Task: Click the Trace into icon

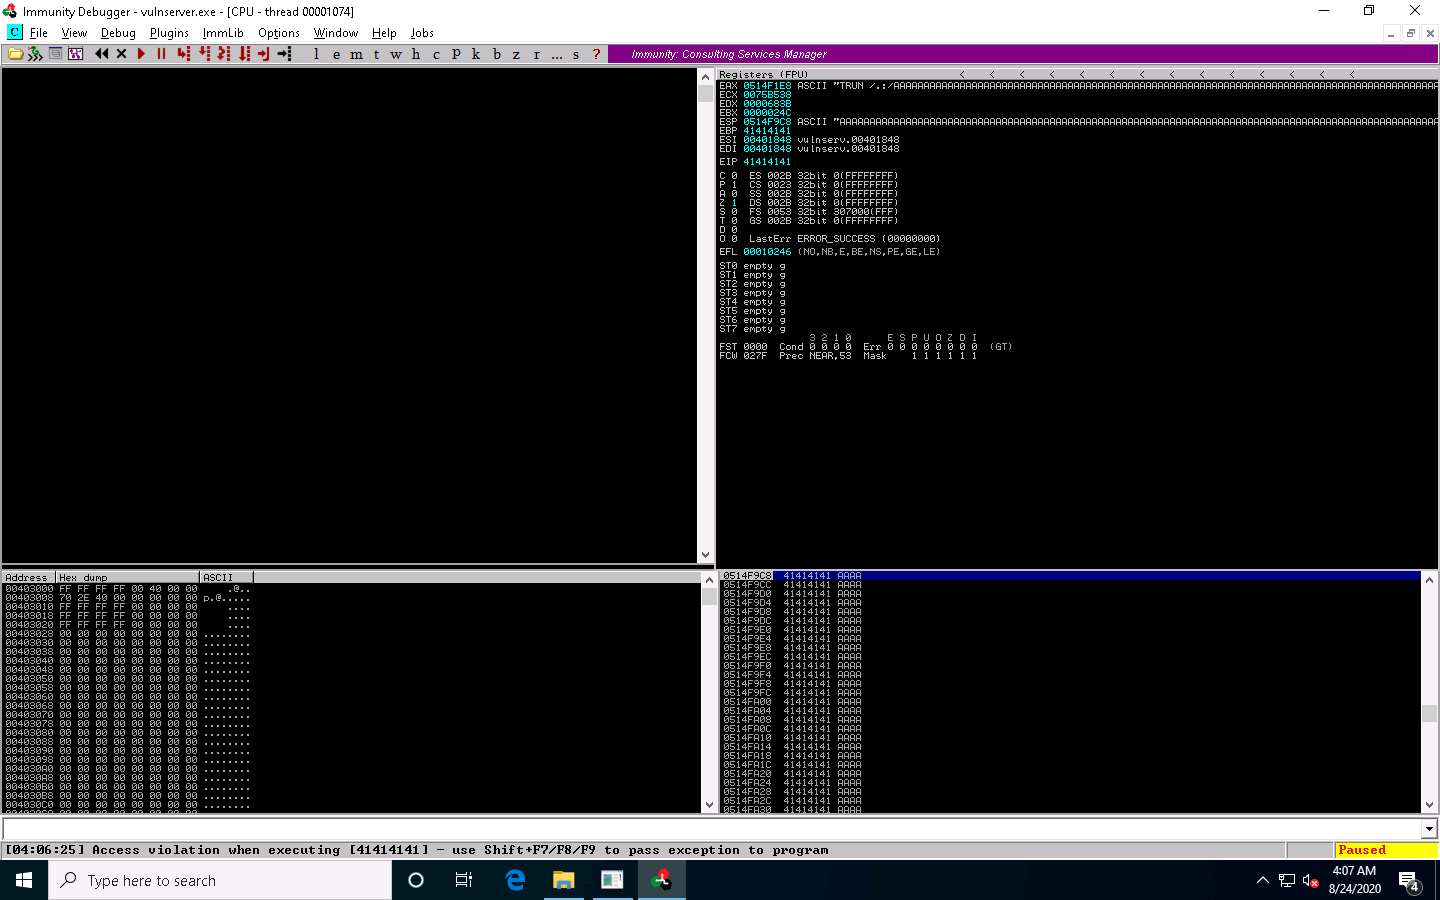Action: pyautogui.click(x=224, y=54)
